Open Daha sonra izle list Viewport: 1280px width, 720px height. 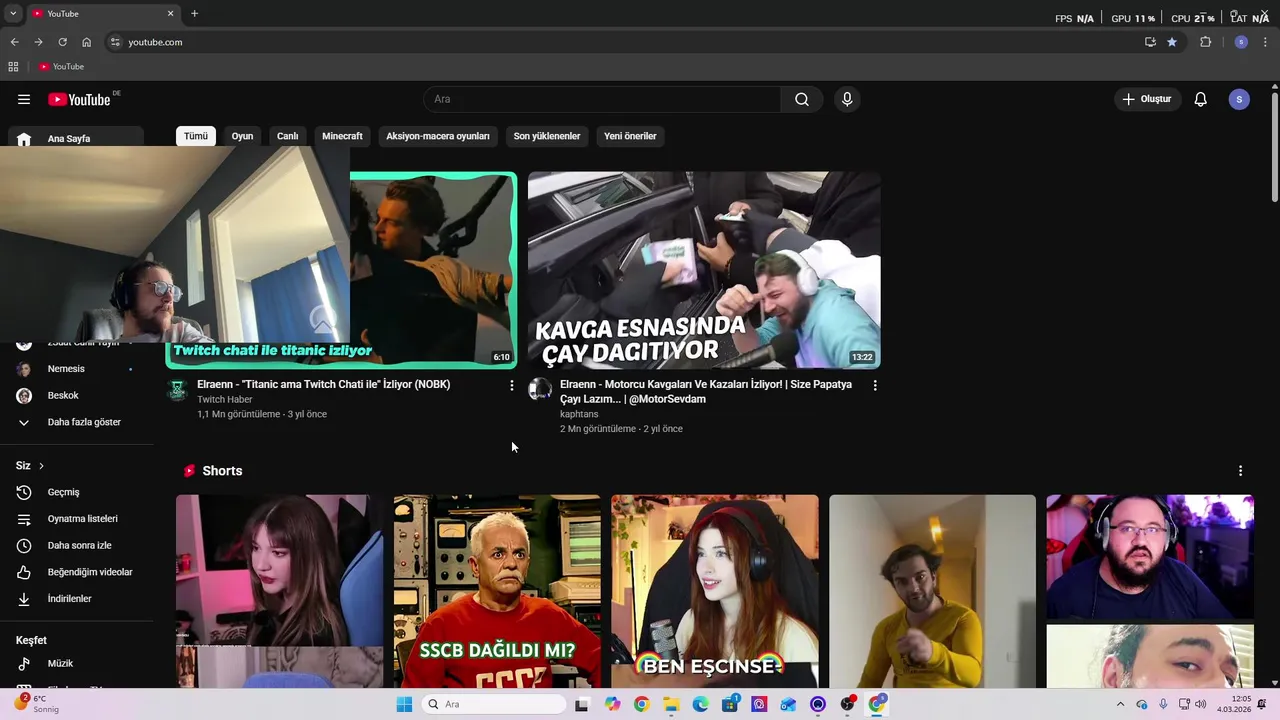click(76, 545)
